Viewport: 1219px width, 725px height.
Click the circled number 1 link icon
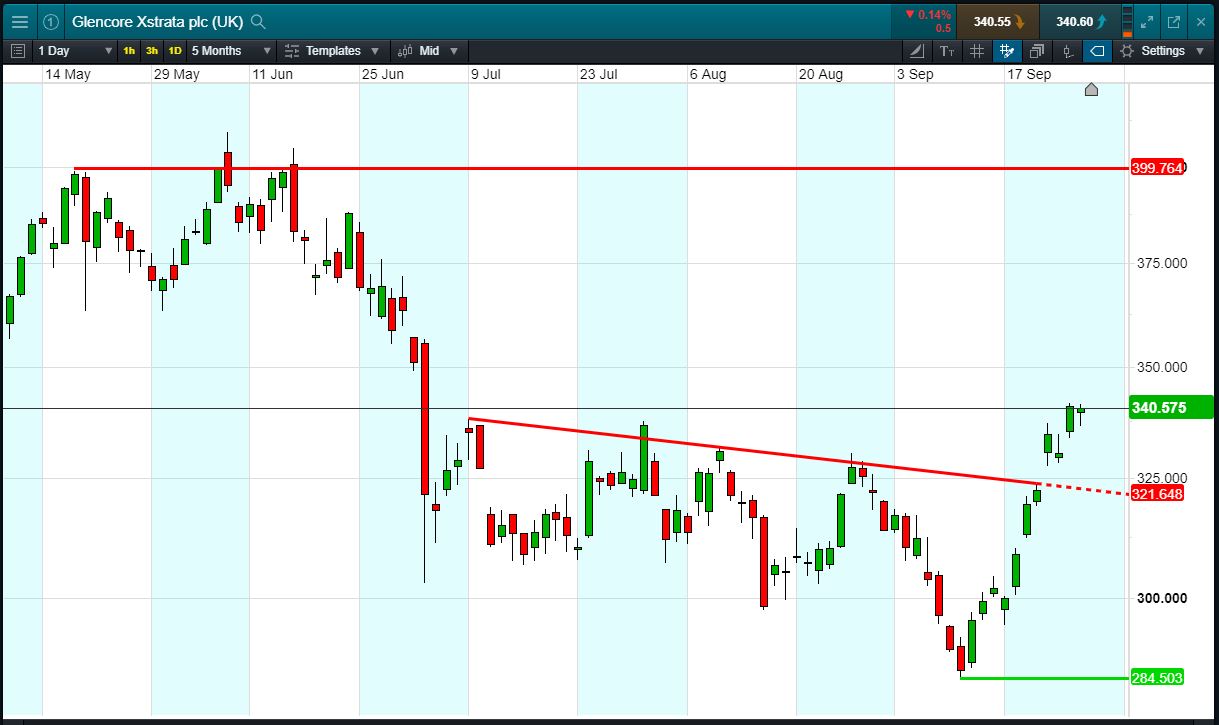click(51, 21)
